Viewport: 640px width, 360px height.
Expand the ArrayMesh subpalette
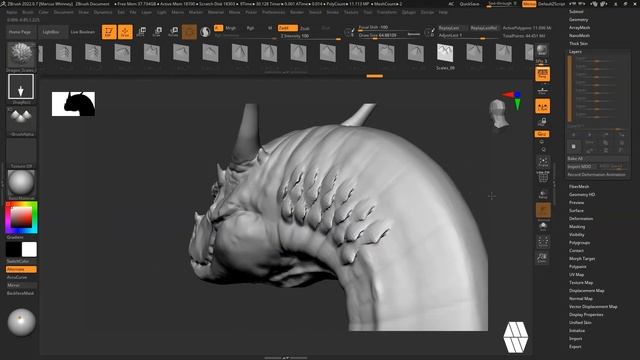tap(579, 27)
